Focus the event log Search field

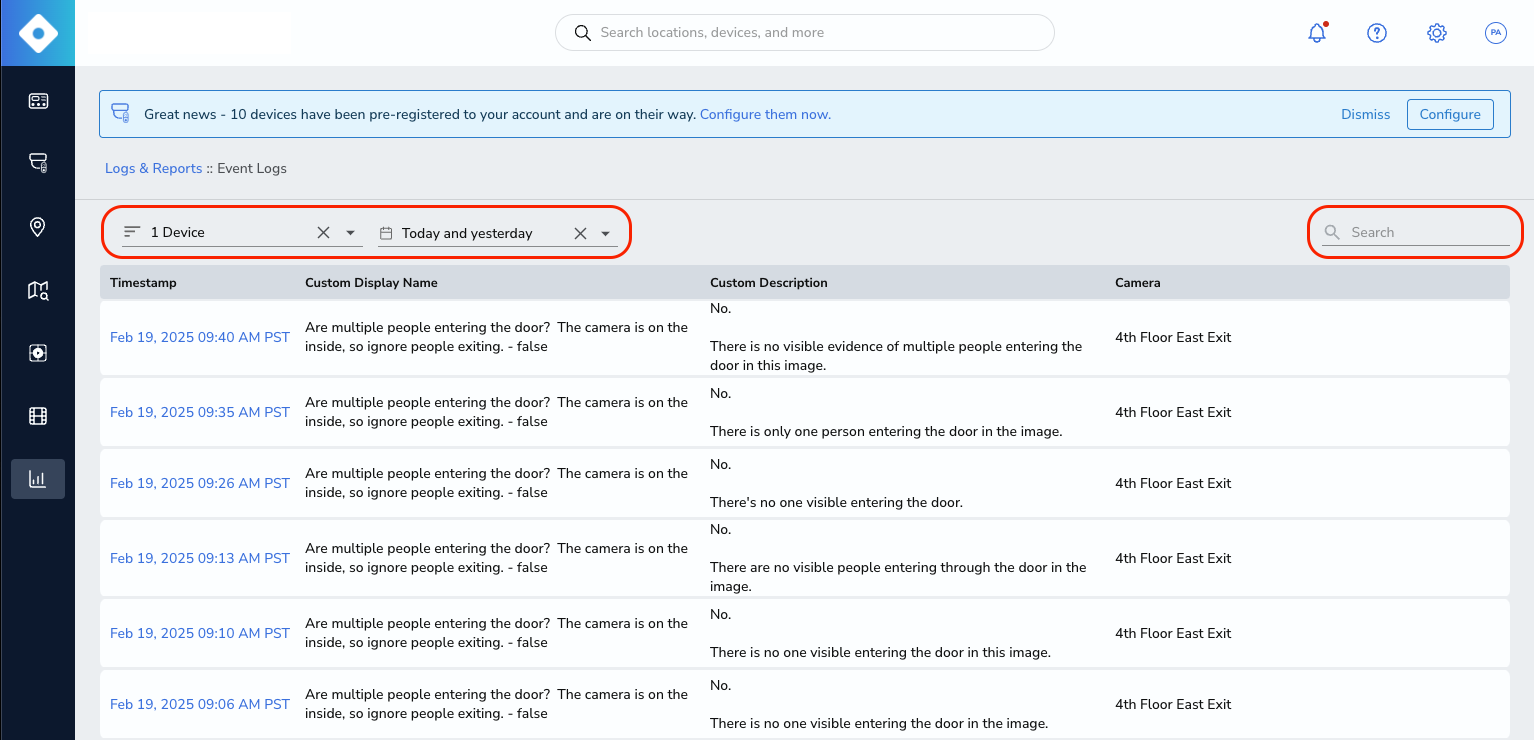tap(1416, 232)
